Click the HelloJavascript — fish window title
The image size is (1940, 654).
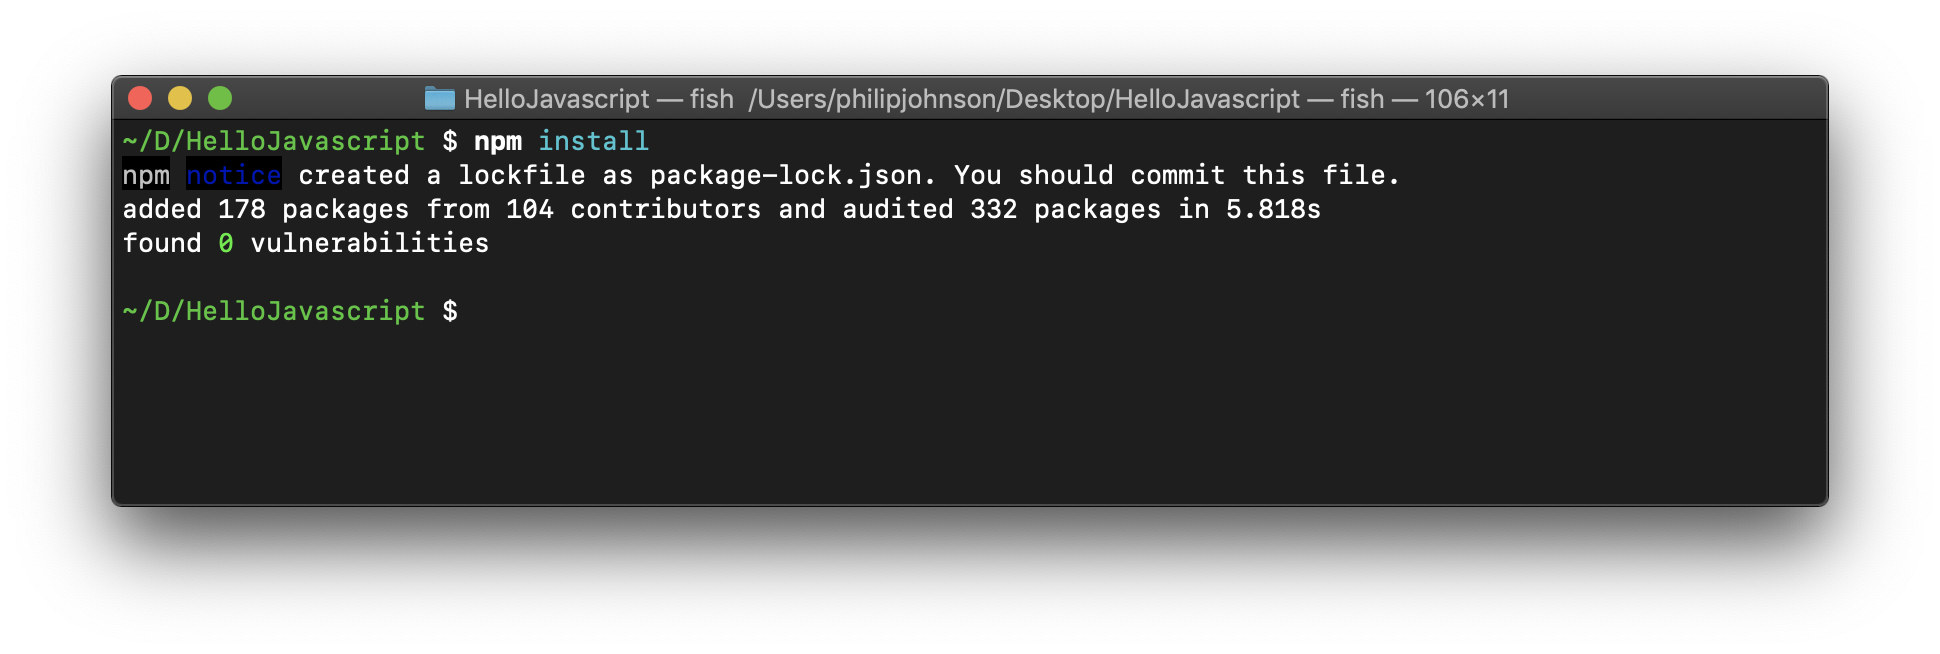[x=598, y=99]
